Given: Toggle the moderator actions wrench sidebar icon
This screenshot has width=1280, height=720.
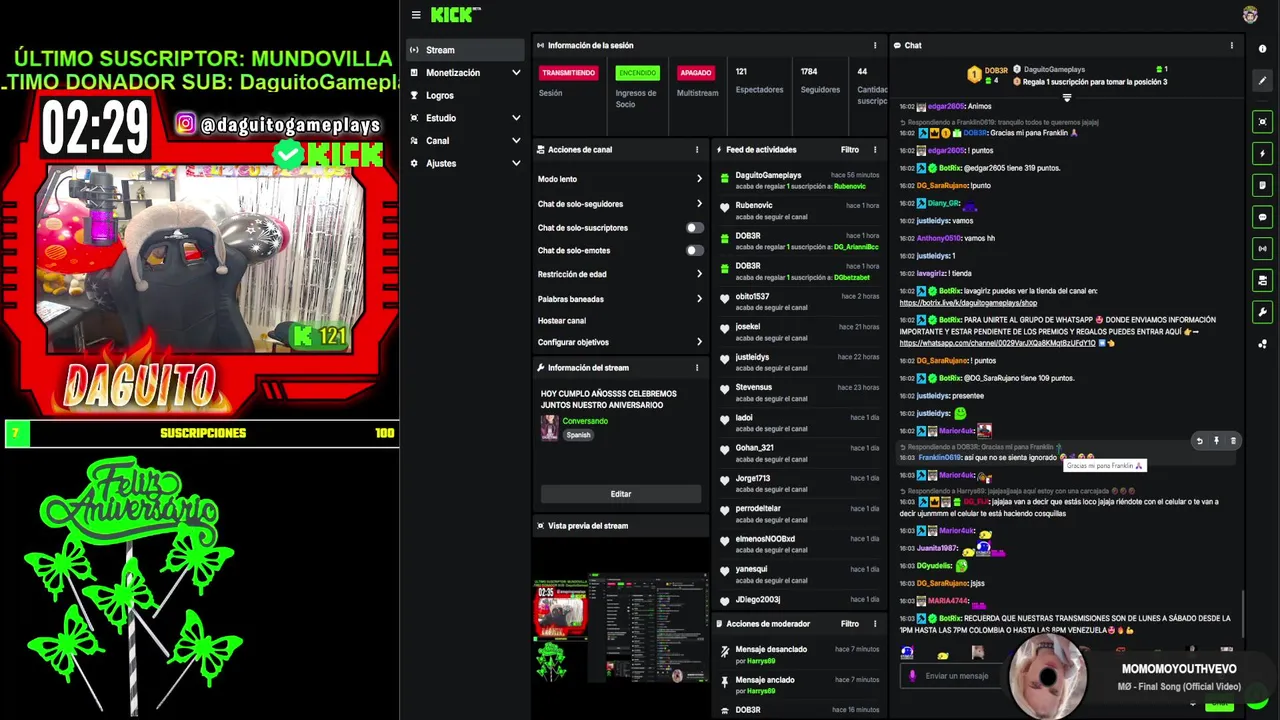Looking at the screenshot, I should pyautogui.click(x=1262, y=312).
